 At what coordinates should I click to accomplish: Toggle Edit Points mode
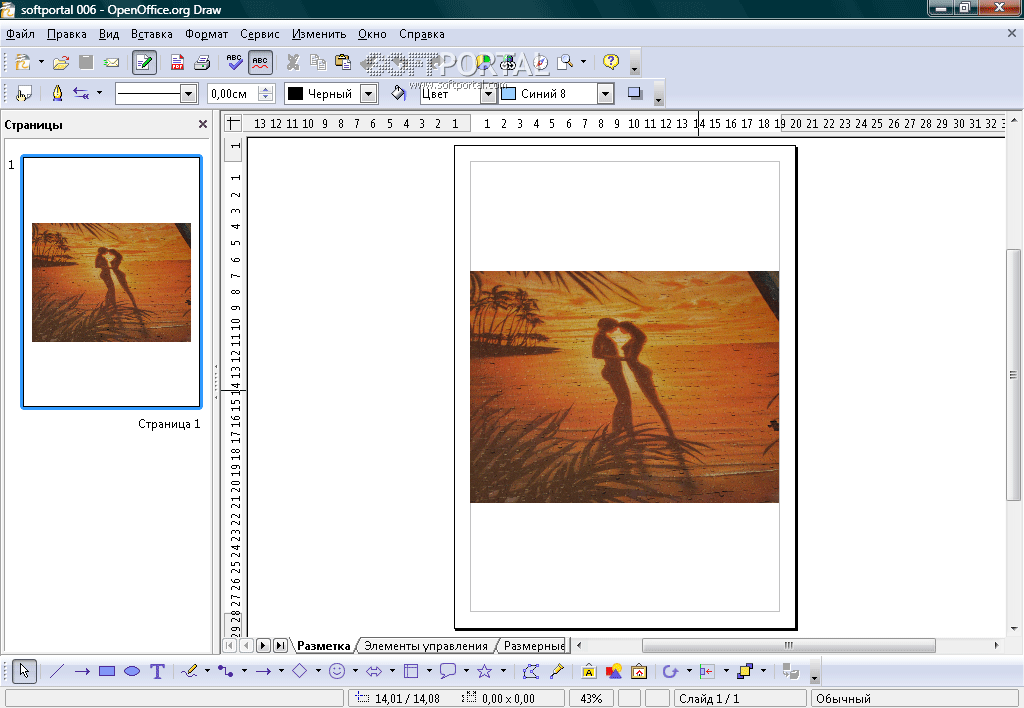click(x=531, y=671)
